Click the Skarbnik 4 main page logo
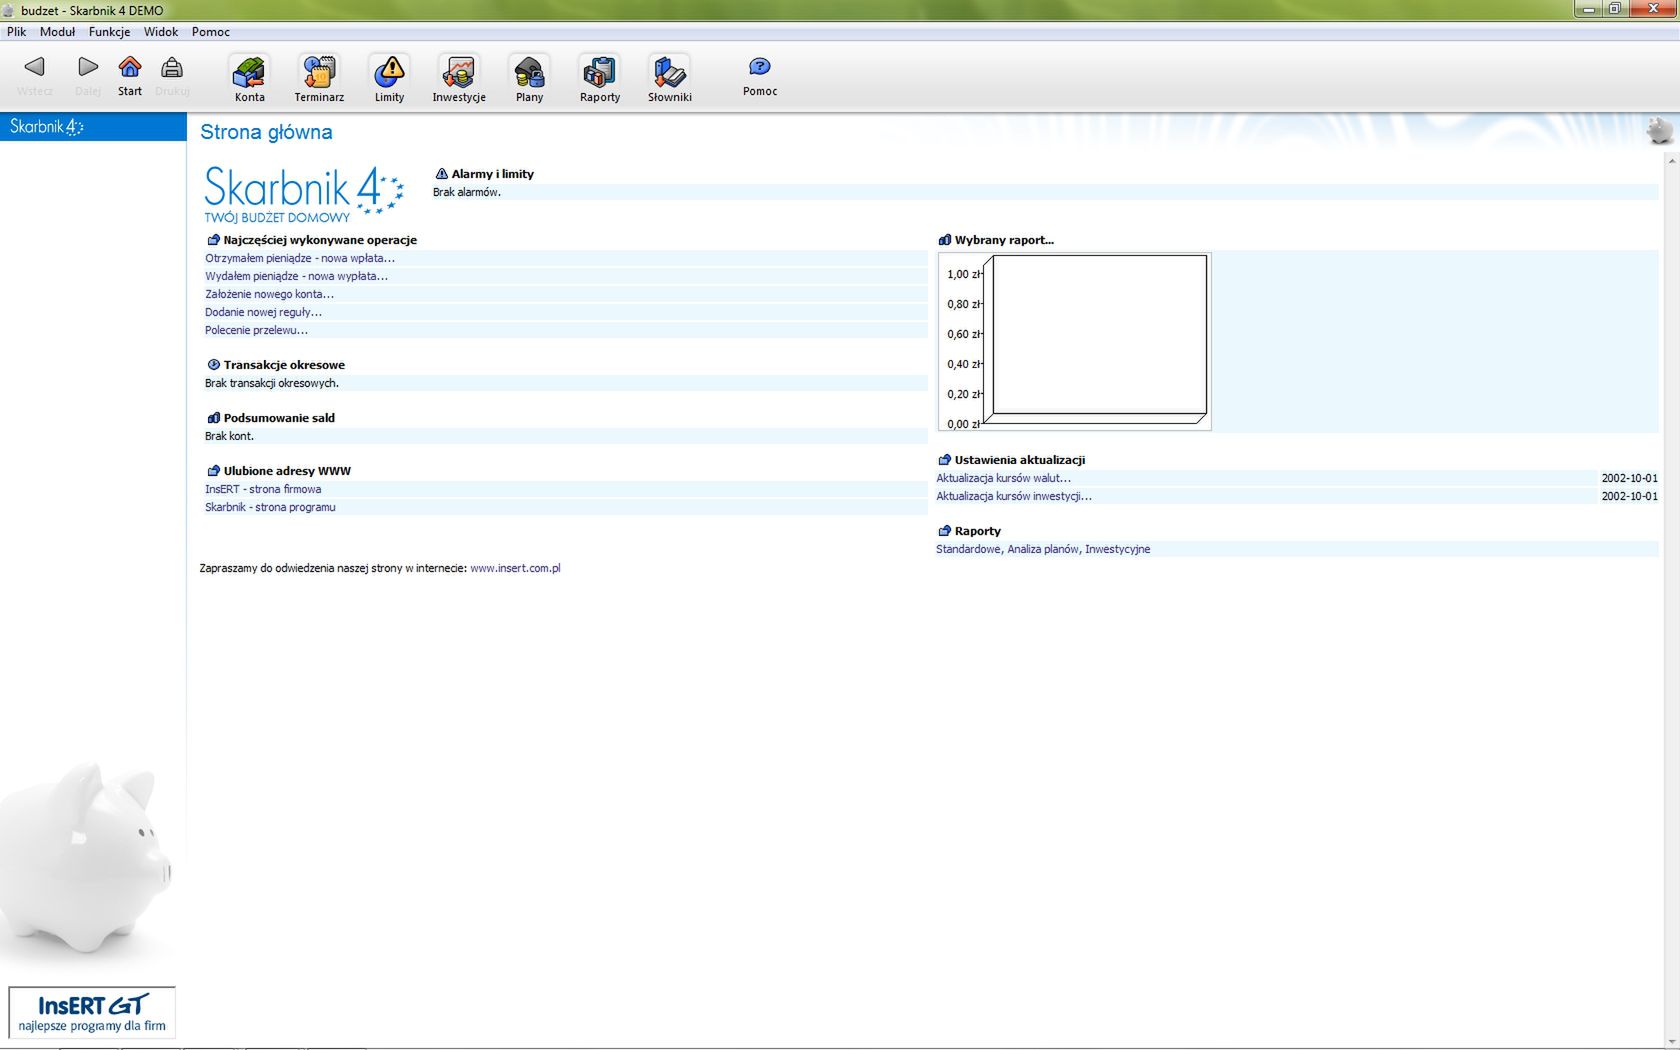The width and height of the screenshot is (1680, 1050). 304,194
